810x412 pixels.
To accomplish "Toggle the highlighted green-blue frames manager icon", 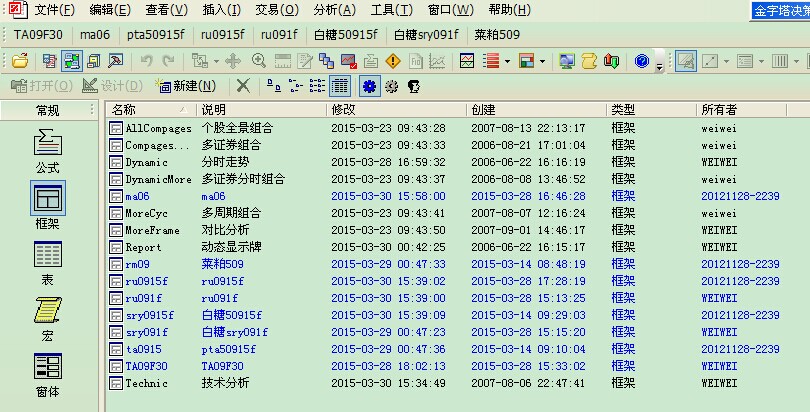I will (72, 61).
